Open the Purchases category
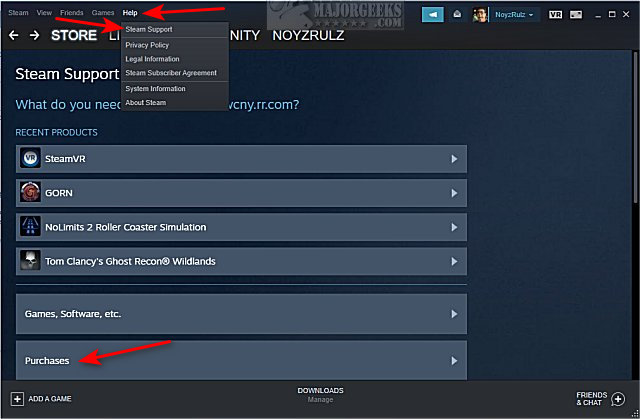Image resolution: width=640 pixels, height=419 pixels. 241,361
